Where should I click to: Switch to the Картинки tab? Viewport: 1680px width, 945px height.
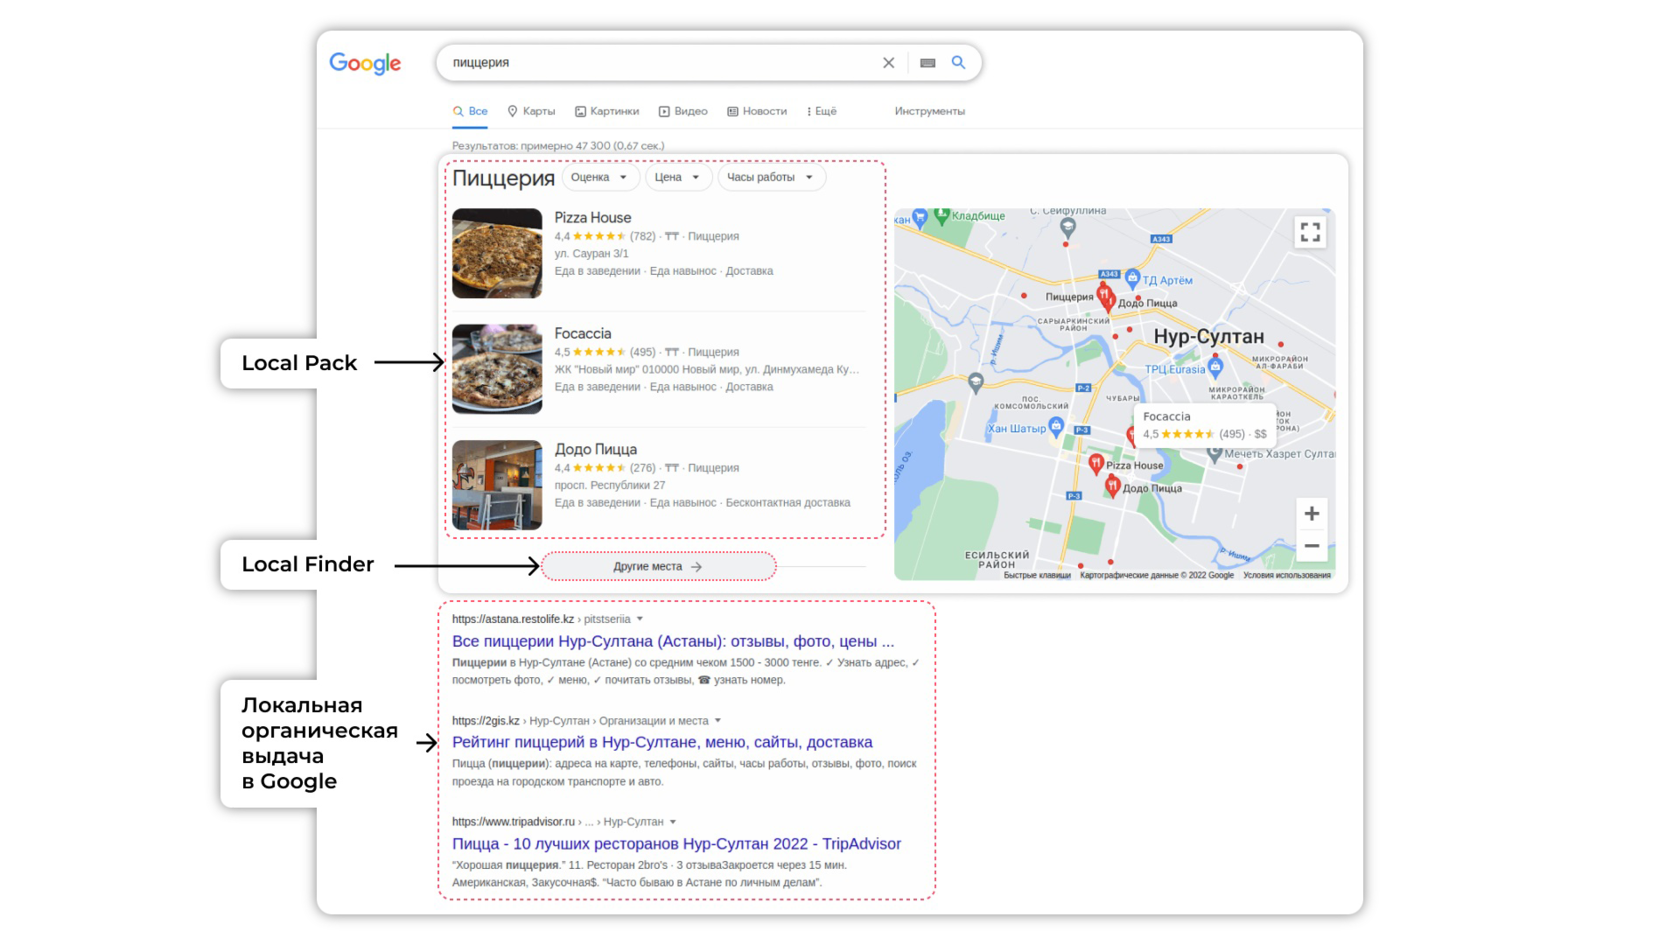(607, 111)
